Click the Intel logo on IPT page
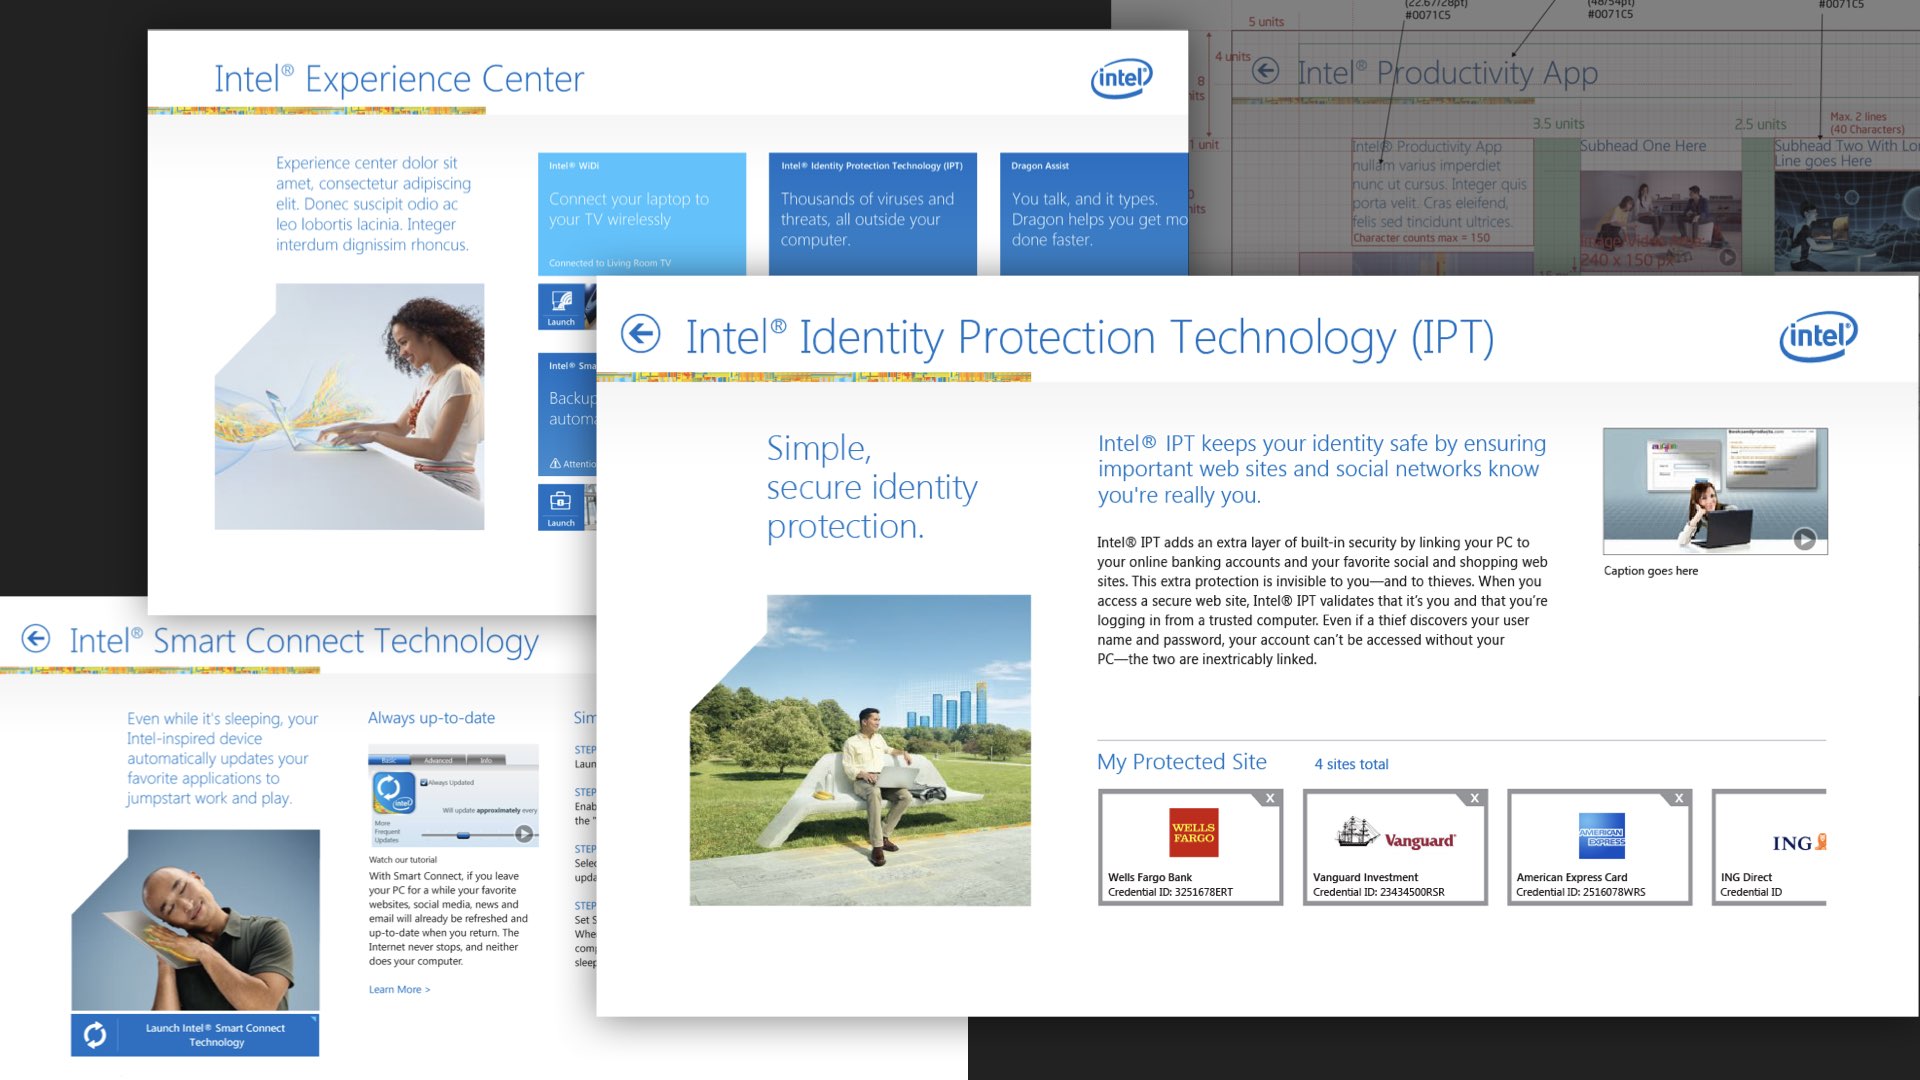 coord(1817,336)
